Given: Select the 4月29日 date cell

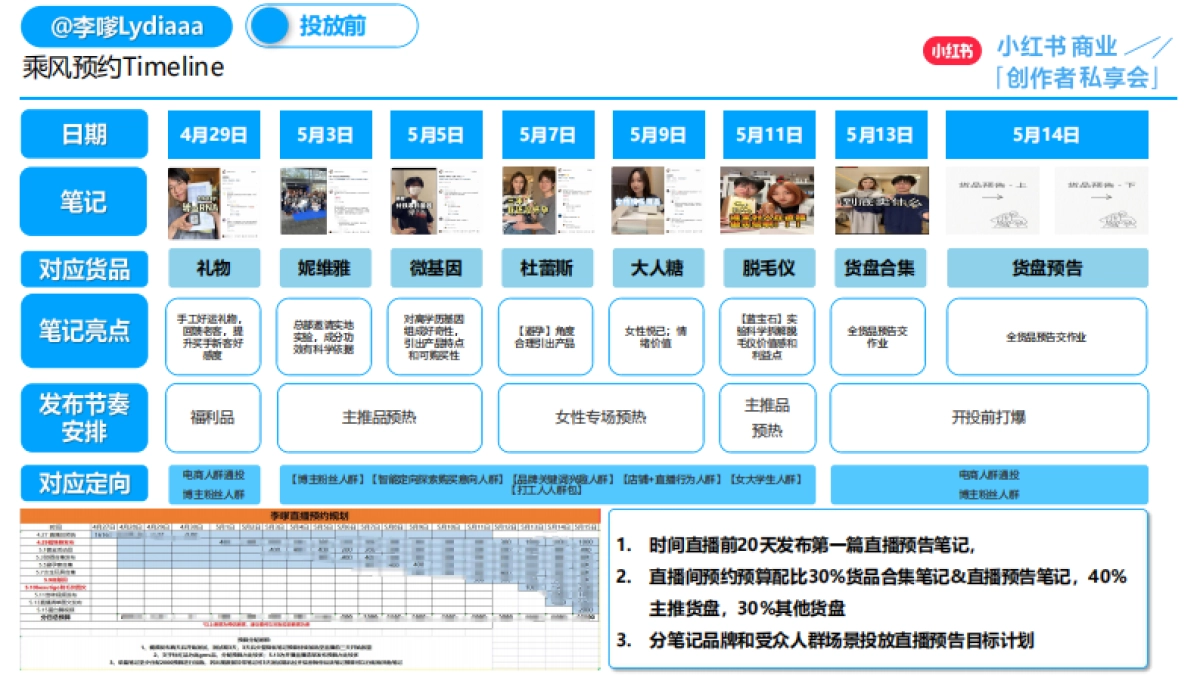Looking at the screenshot, I should [215, 133].
